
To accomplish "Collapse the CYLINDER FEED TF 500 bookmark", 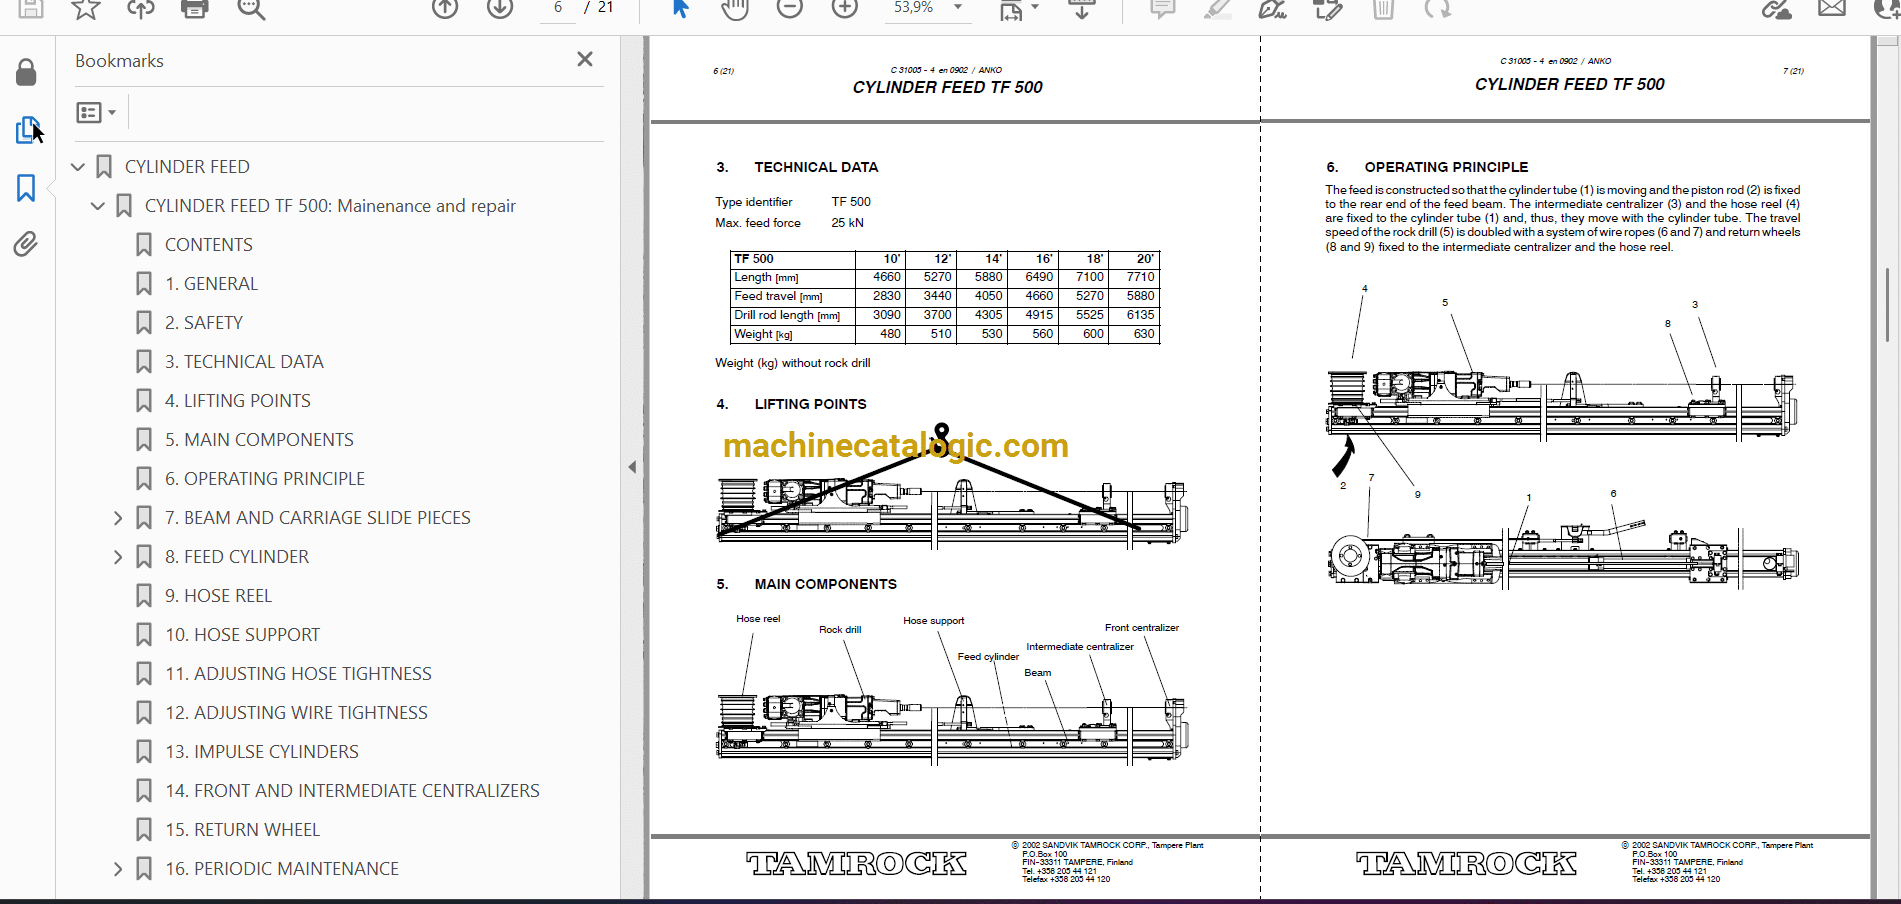I will 98,206.
